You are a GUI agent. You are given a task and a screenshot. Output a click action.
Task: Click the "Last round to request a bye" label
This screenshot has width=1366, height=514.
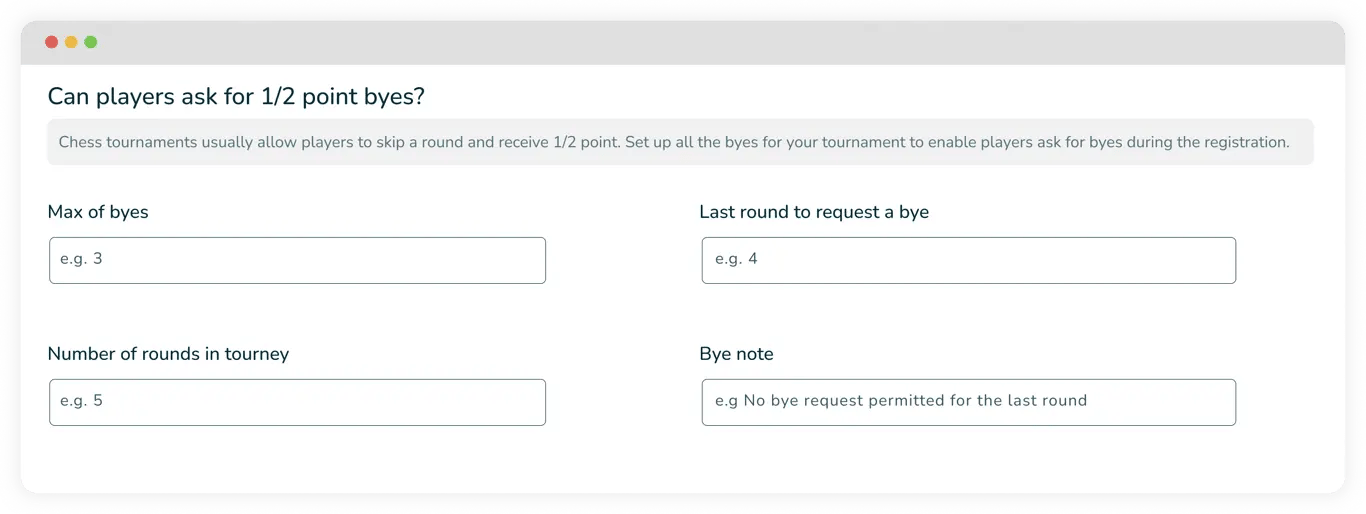(x=814, y=212)
